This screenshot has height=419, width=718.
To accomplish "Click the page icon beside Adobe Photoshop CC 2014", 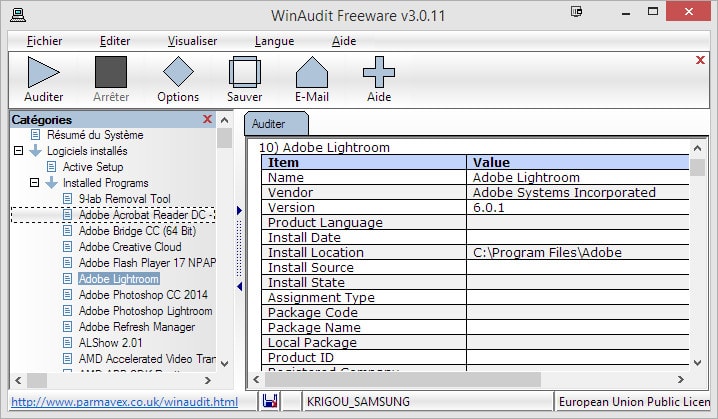I will click(x=67, y=294).
